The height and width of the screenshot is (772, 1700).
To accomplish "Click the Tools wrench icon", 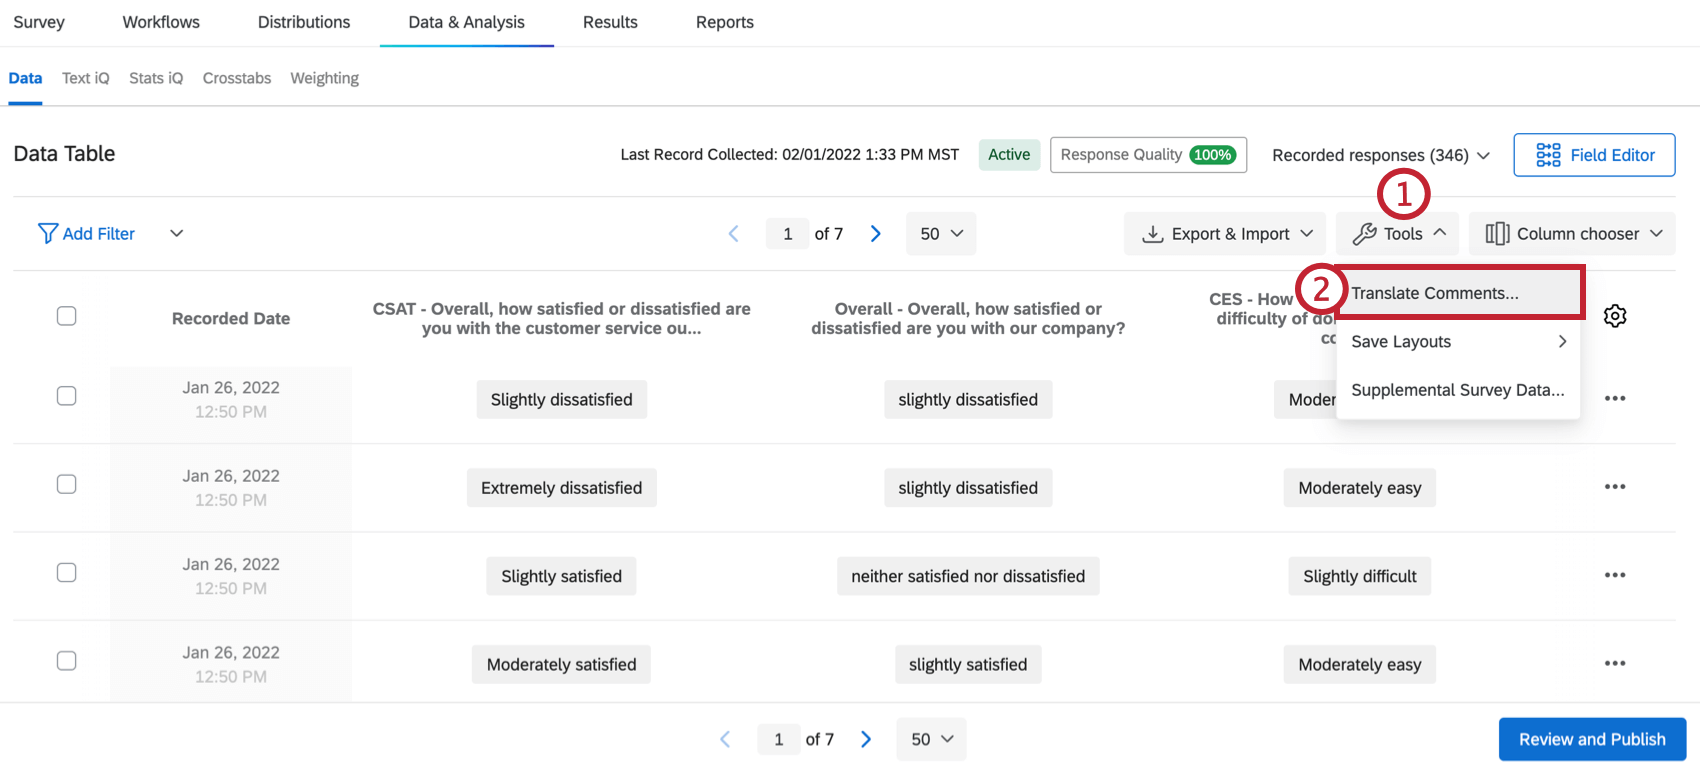I will (1364, 234).
